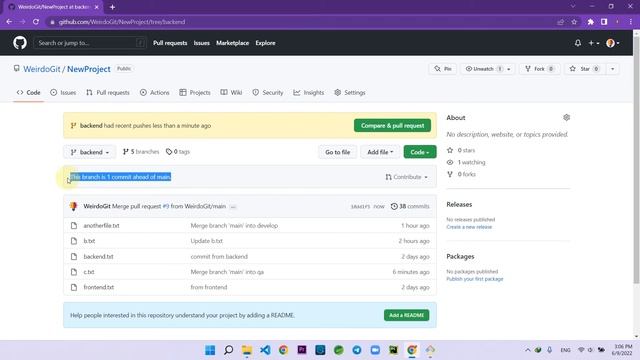Open the Security tab
The width and height of the screenshot is (640, 360).
click(268, 93)
